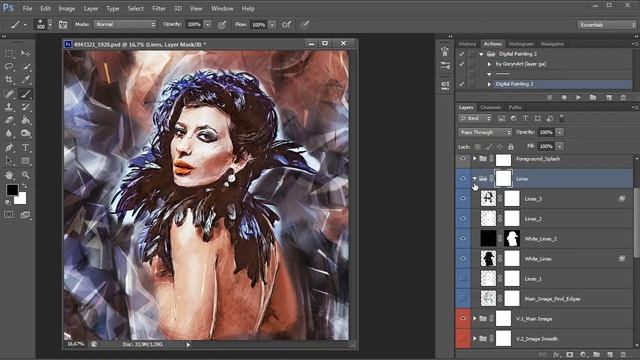Show the Lines_1 layer
The image size is (640, 360).
point(463,279)
